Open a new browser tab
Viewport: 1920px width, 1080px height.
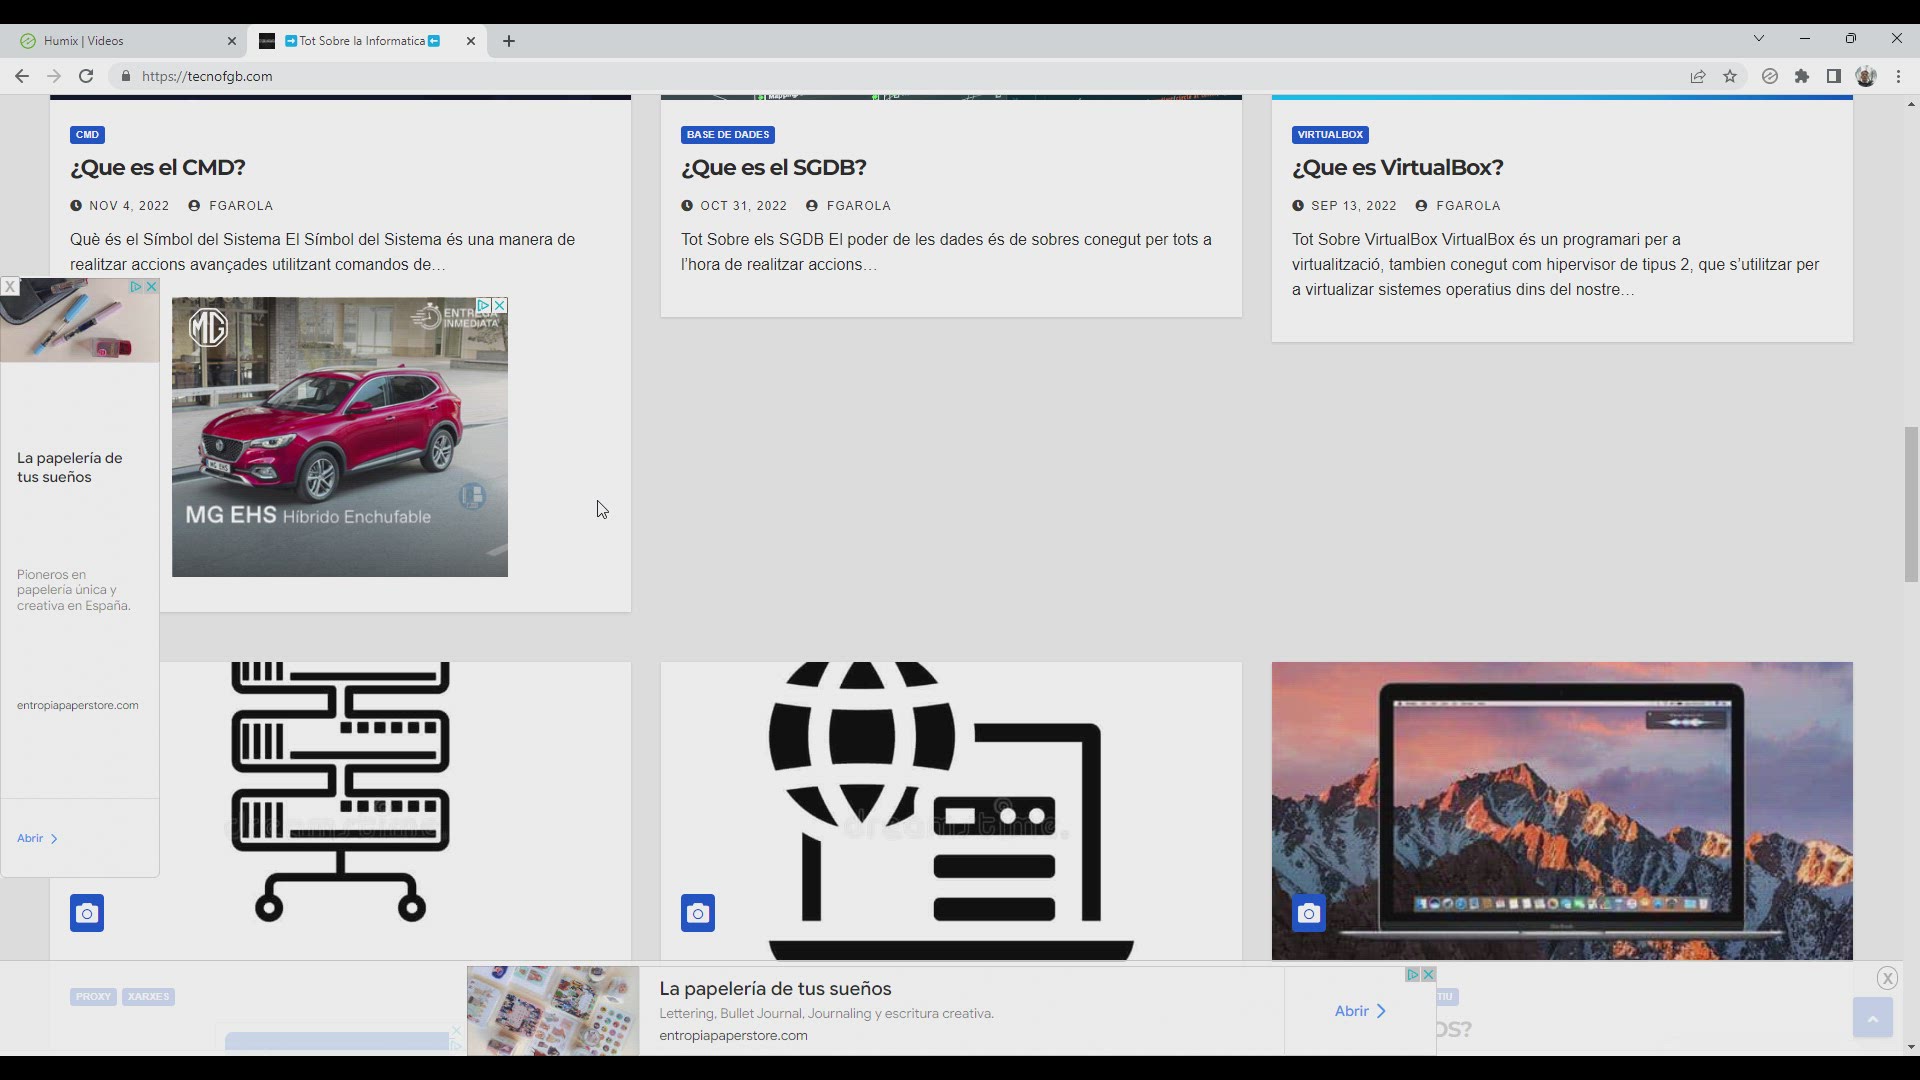click(x=509, y=41)
